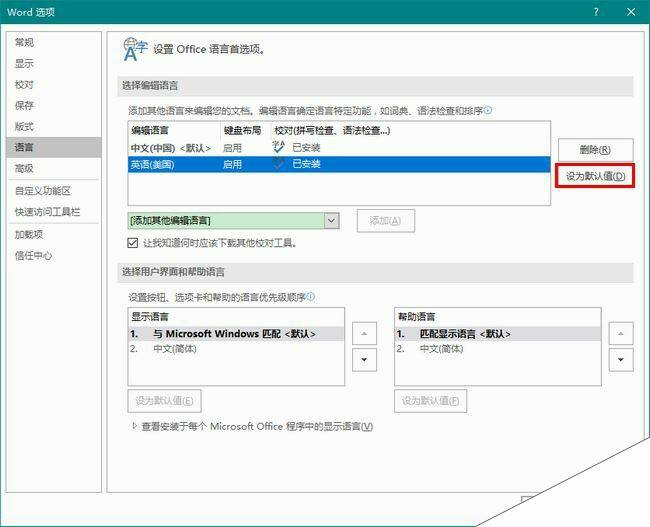Click the Office language preferences icon
Image resolution: width=650 pixels, height=527 pixels.
(135, 49)
